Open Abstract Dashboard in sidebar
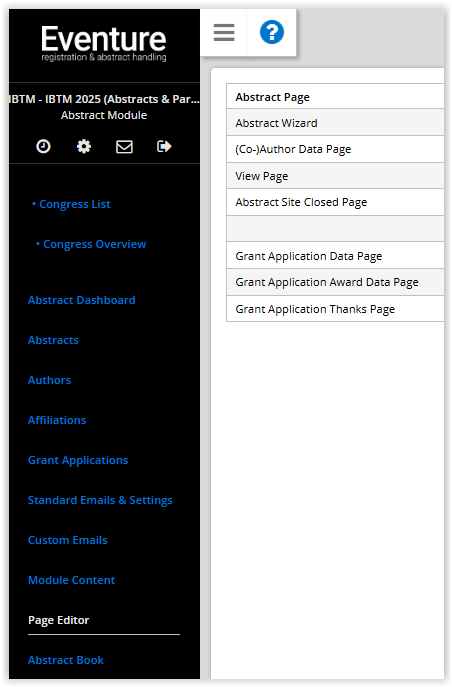The width and height of the screenshot is (452, 687). click(x=81, y=300)
